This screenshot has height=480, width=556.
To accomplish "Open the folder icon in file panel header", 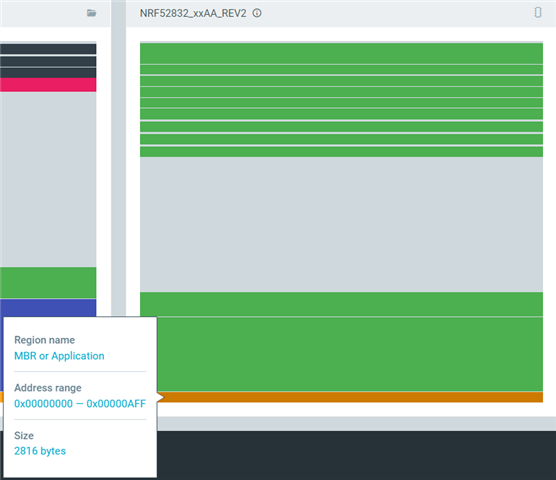I will click(91, 13).
